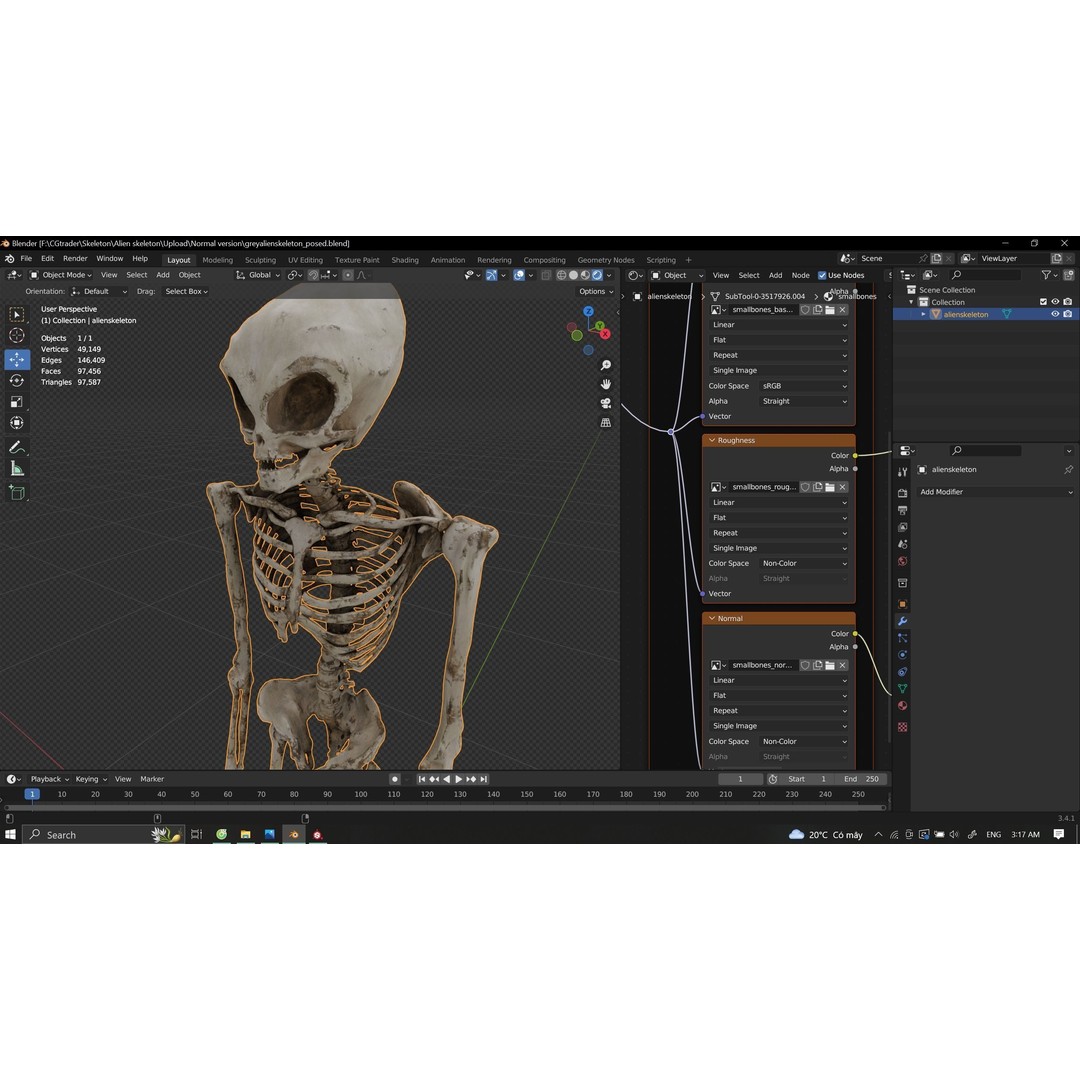Hide alienskeleton object with eye icon
Screen dimensions: 1080x1080
[1055, 314]
